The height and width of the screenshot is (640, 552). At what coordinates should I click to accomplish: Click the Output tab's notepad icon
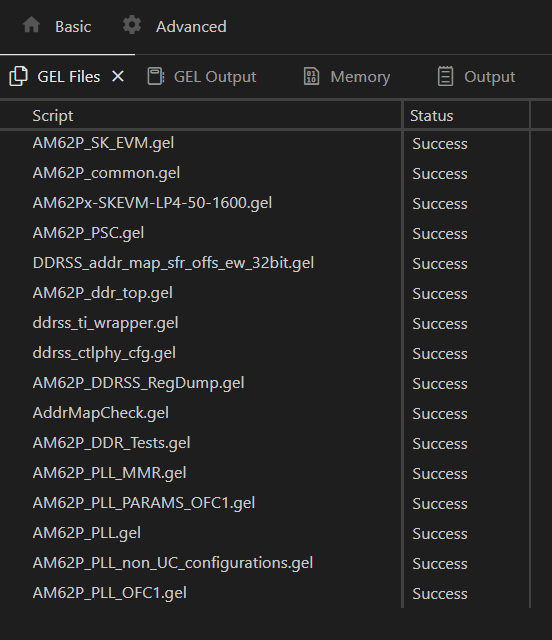445,76
